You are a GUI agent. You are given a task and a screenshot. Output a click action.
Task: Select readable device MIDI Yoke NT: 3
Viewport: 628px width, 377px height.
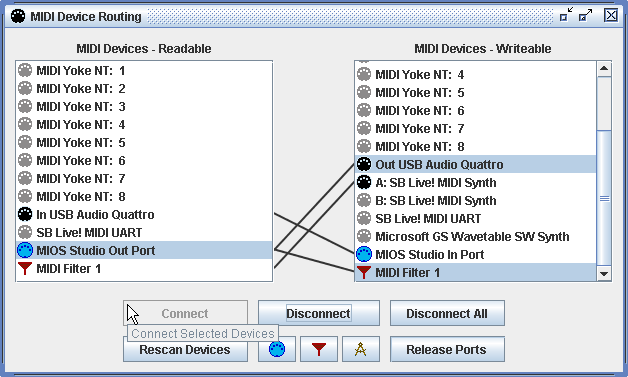[x=144, y=107]
